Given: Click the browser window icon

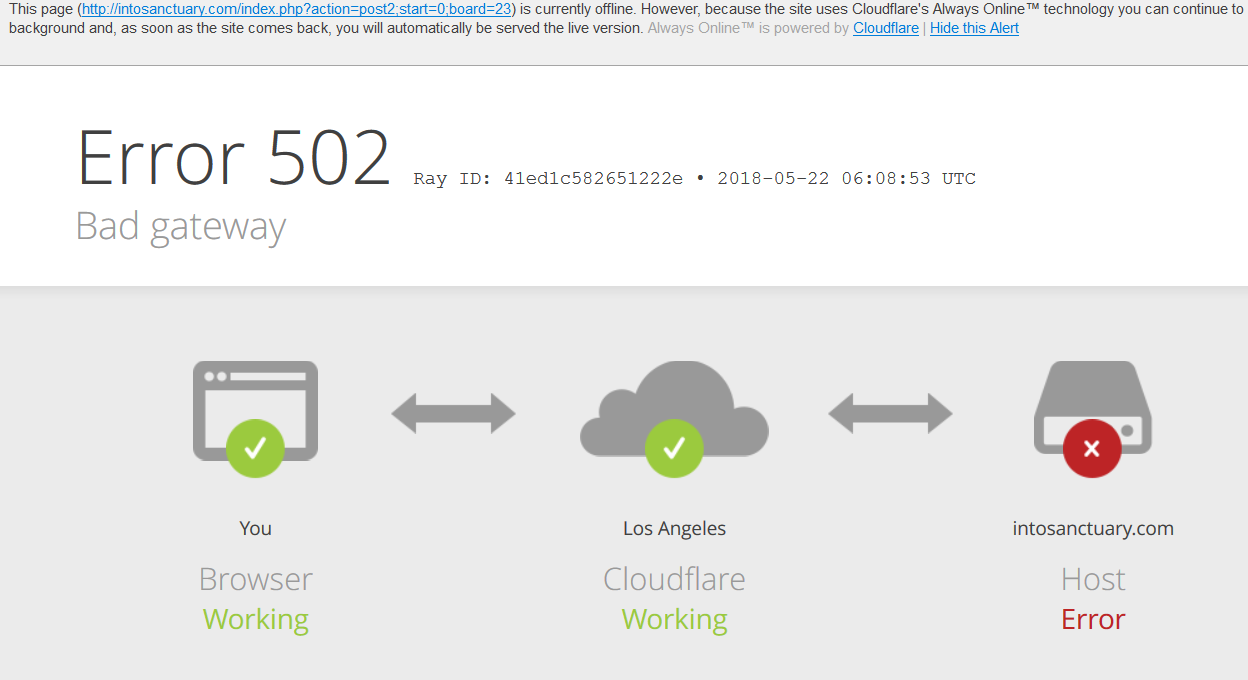Looking at the screenshot, I should (x=255, y=410).
